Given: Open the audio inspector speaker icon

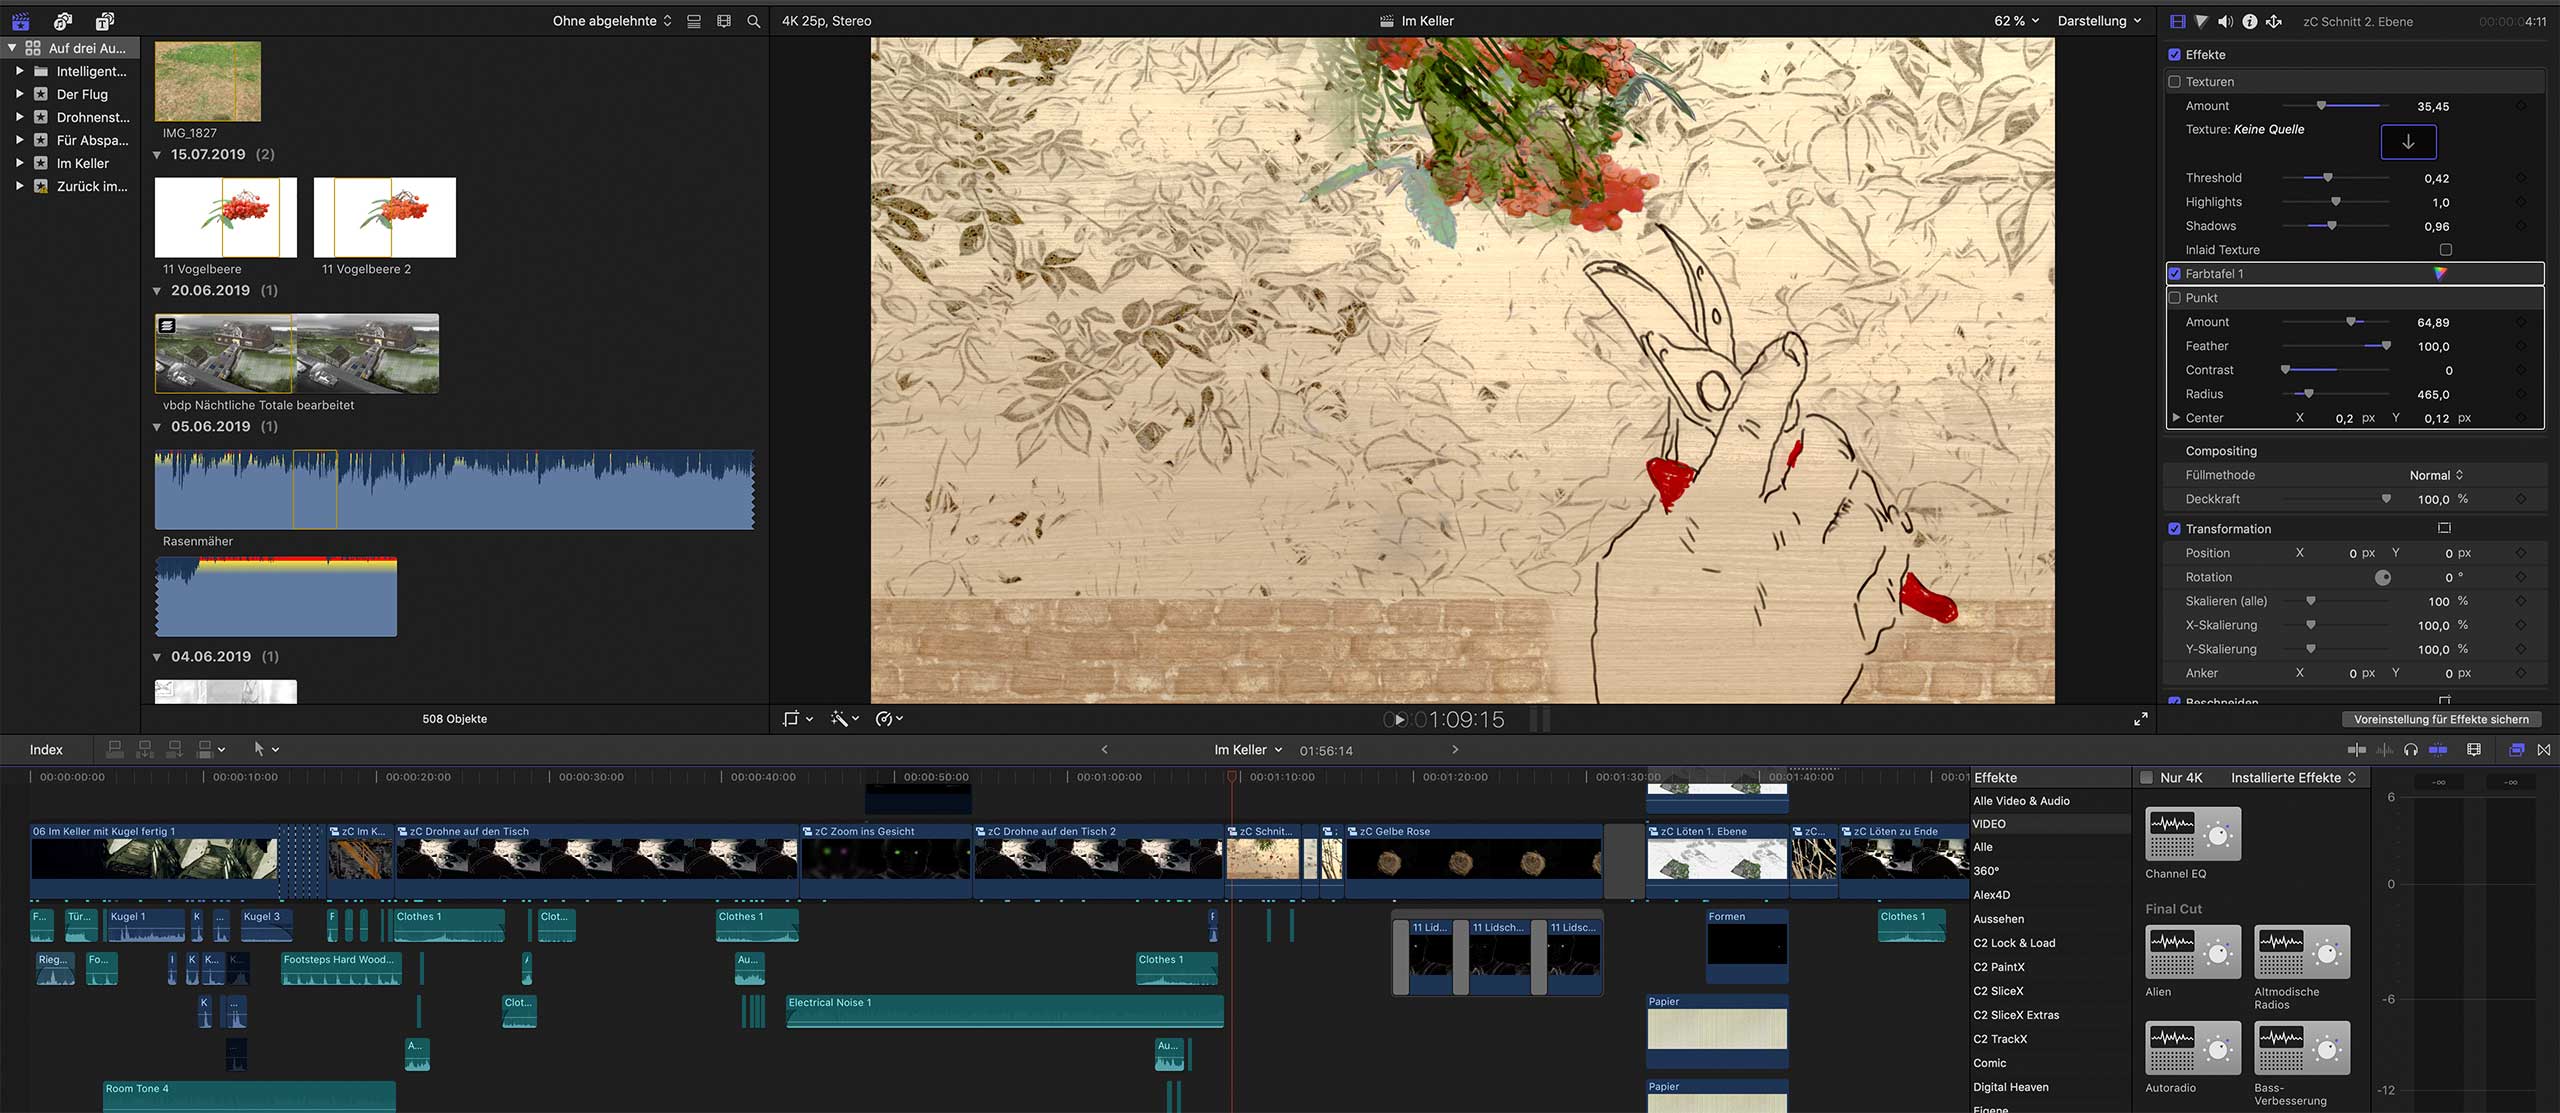Looking at the screenshot, I should tap(2225, 21).
